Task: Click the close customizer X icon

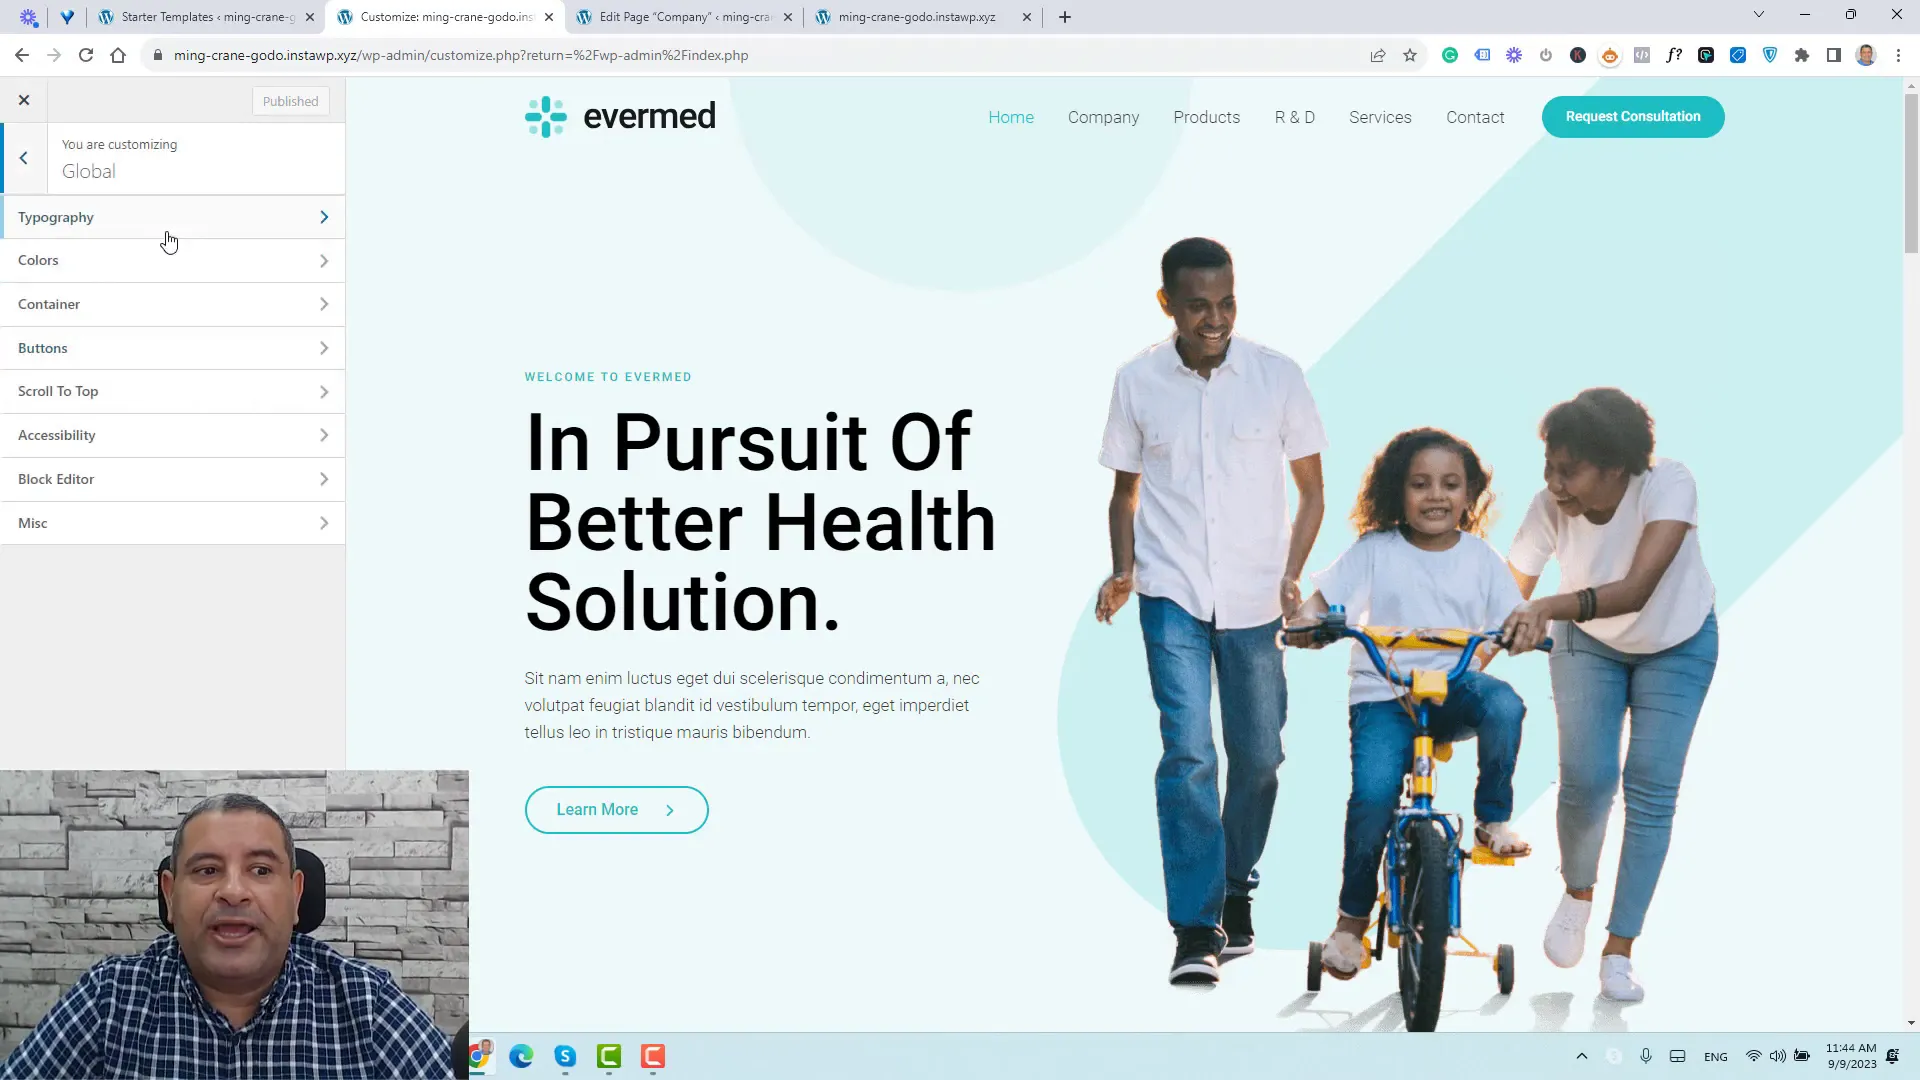Action: coord(24,100)
